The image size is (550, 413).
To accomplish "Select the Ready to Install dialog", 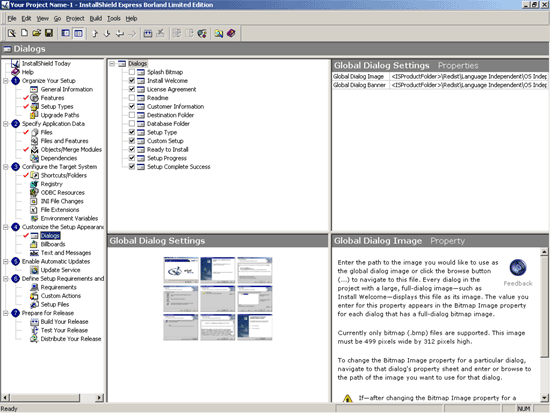I will tap(167, 149).
